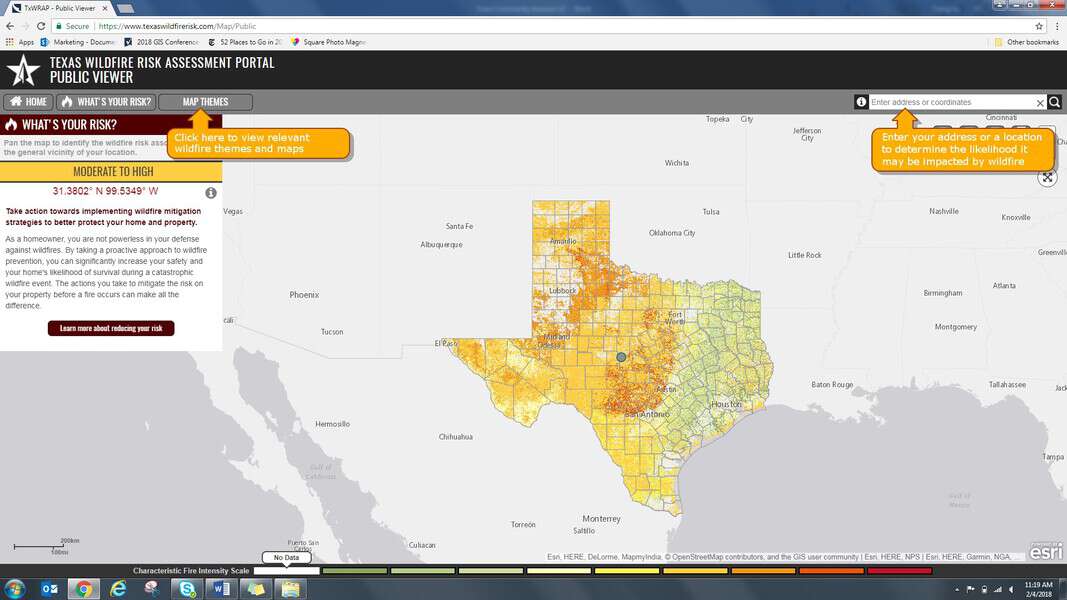This screenshot has width=1067, height=600.
Task: Open the Chrome Apps shortcut
Action: pyautogui.click(x=20, y=42)
